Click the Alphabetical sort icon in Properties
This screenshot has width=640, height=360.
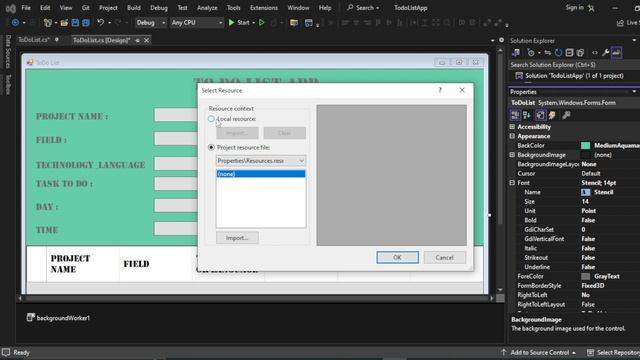tap(527, 115)
